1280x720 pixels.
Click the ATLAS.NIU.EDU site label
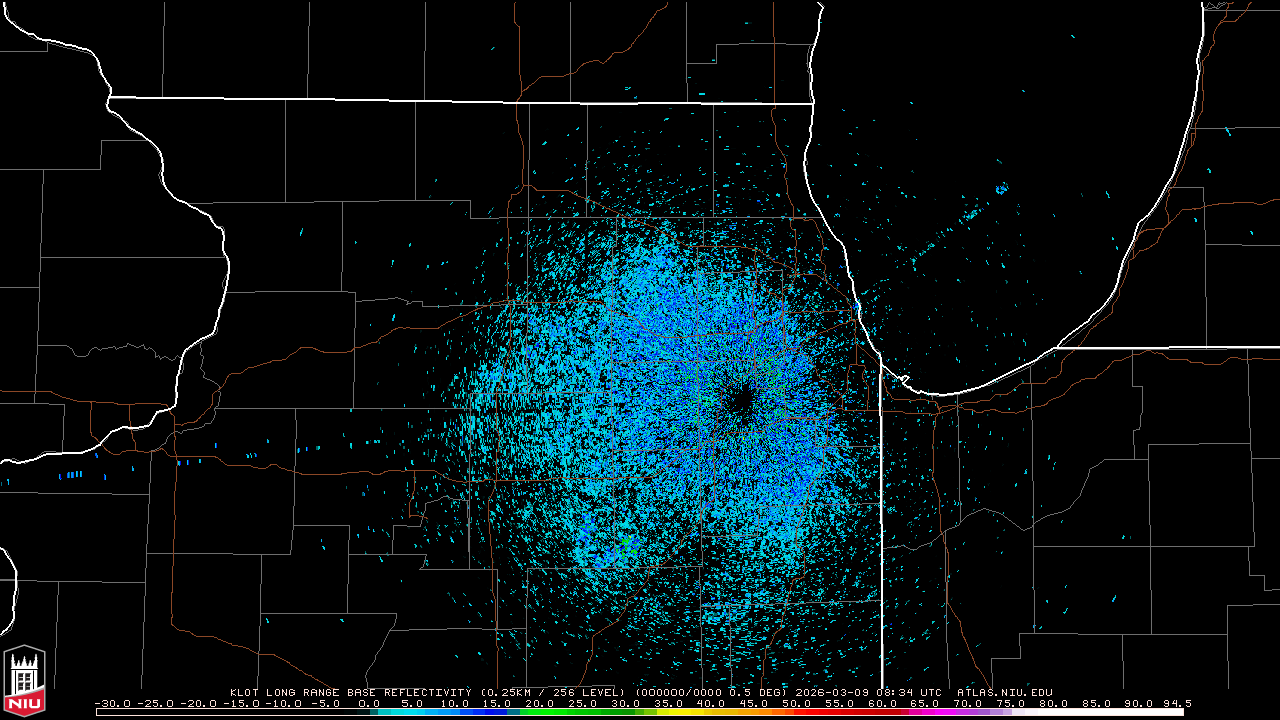click(x=1004, y=692)
